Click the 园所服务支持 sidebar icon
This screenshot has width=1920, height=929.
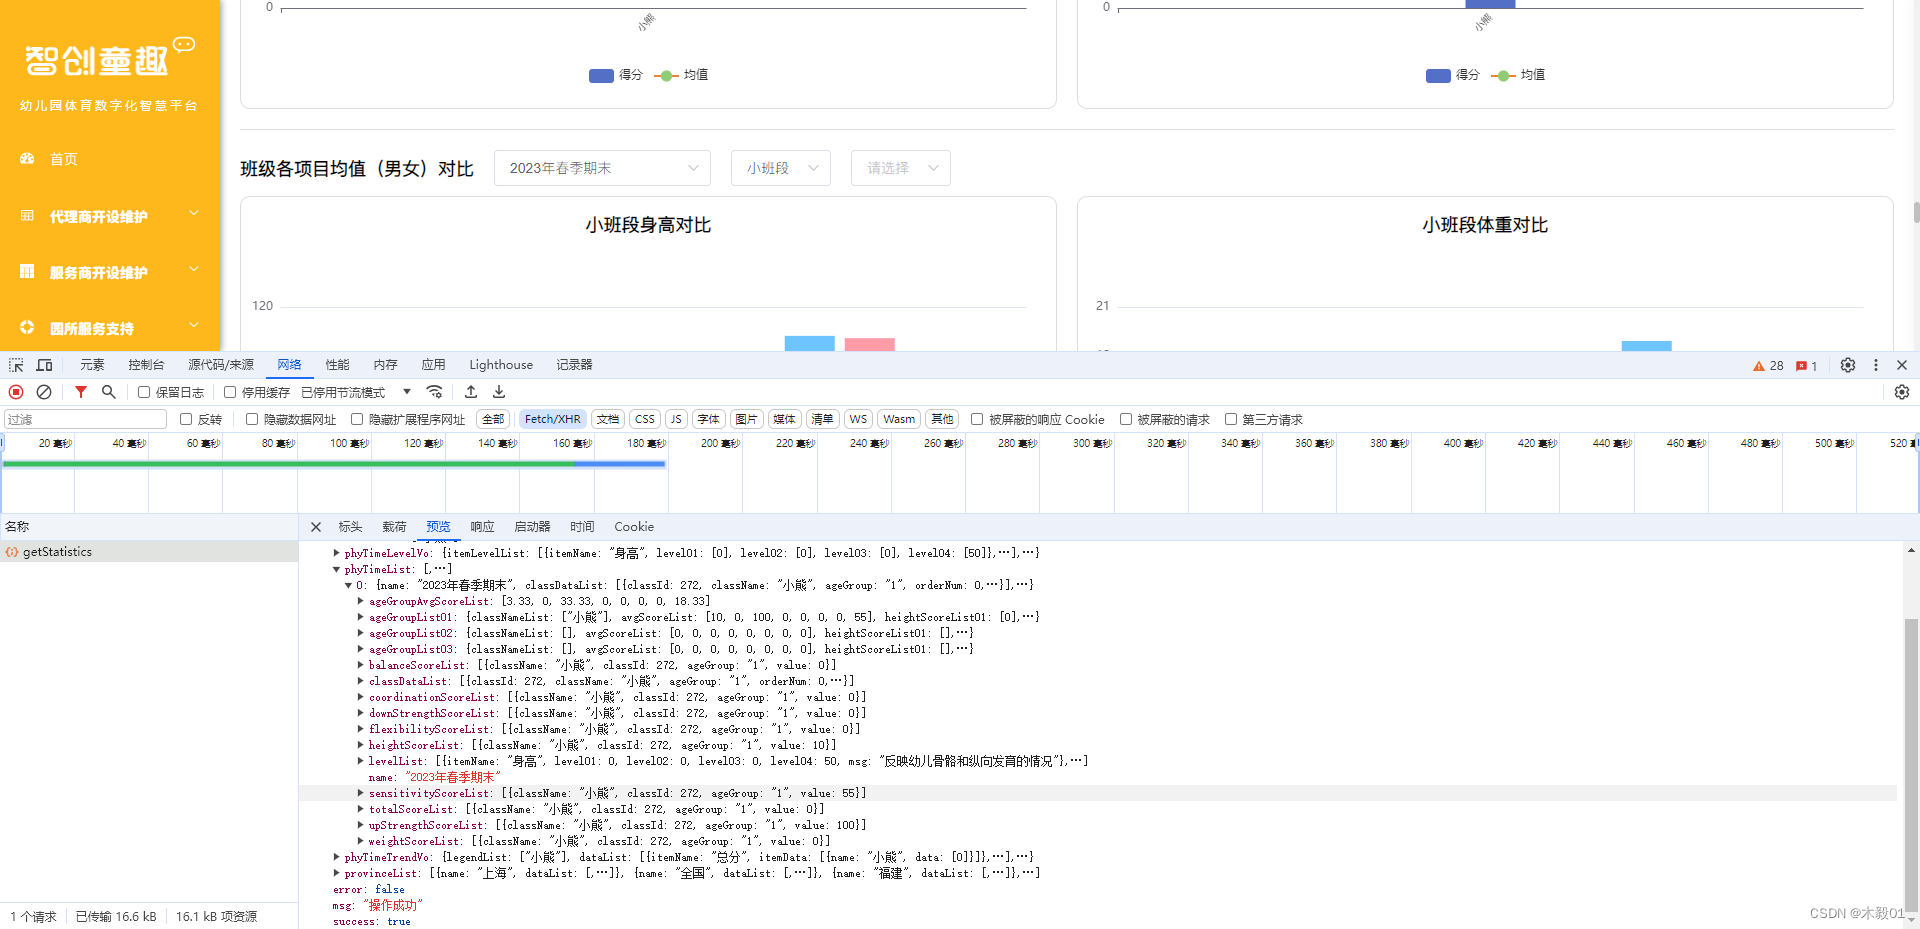click(x=27, y=328)
